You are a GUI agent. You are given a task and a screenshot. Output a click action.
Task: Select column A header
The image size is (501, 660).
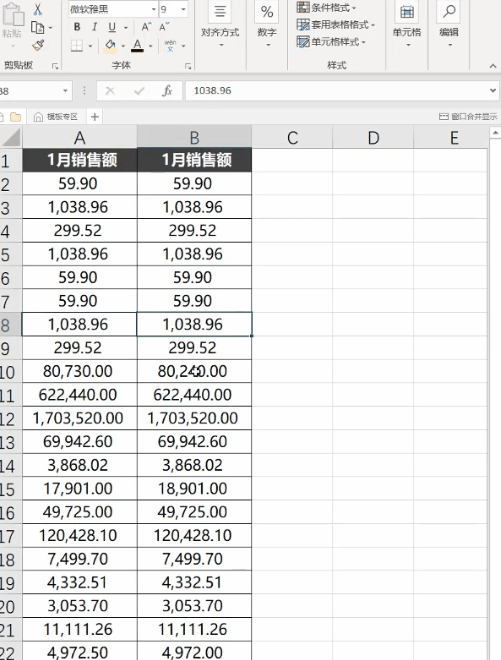click(x=80, y=138)
